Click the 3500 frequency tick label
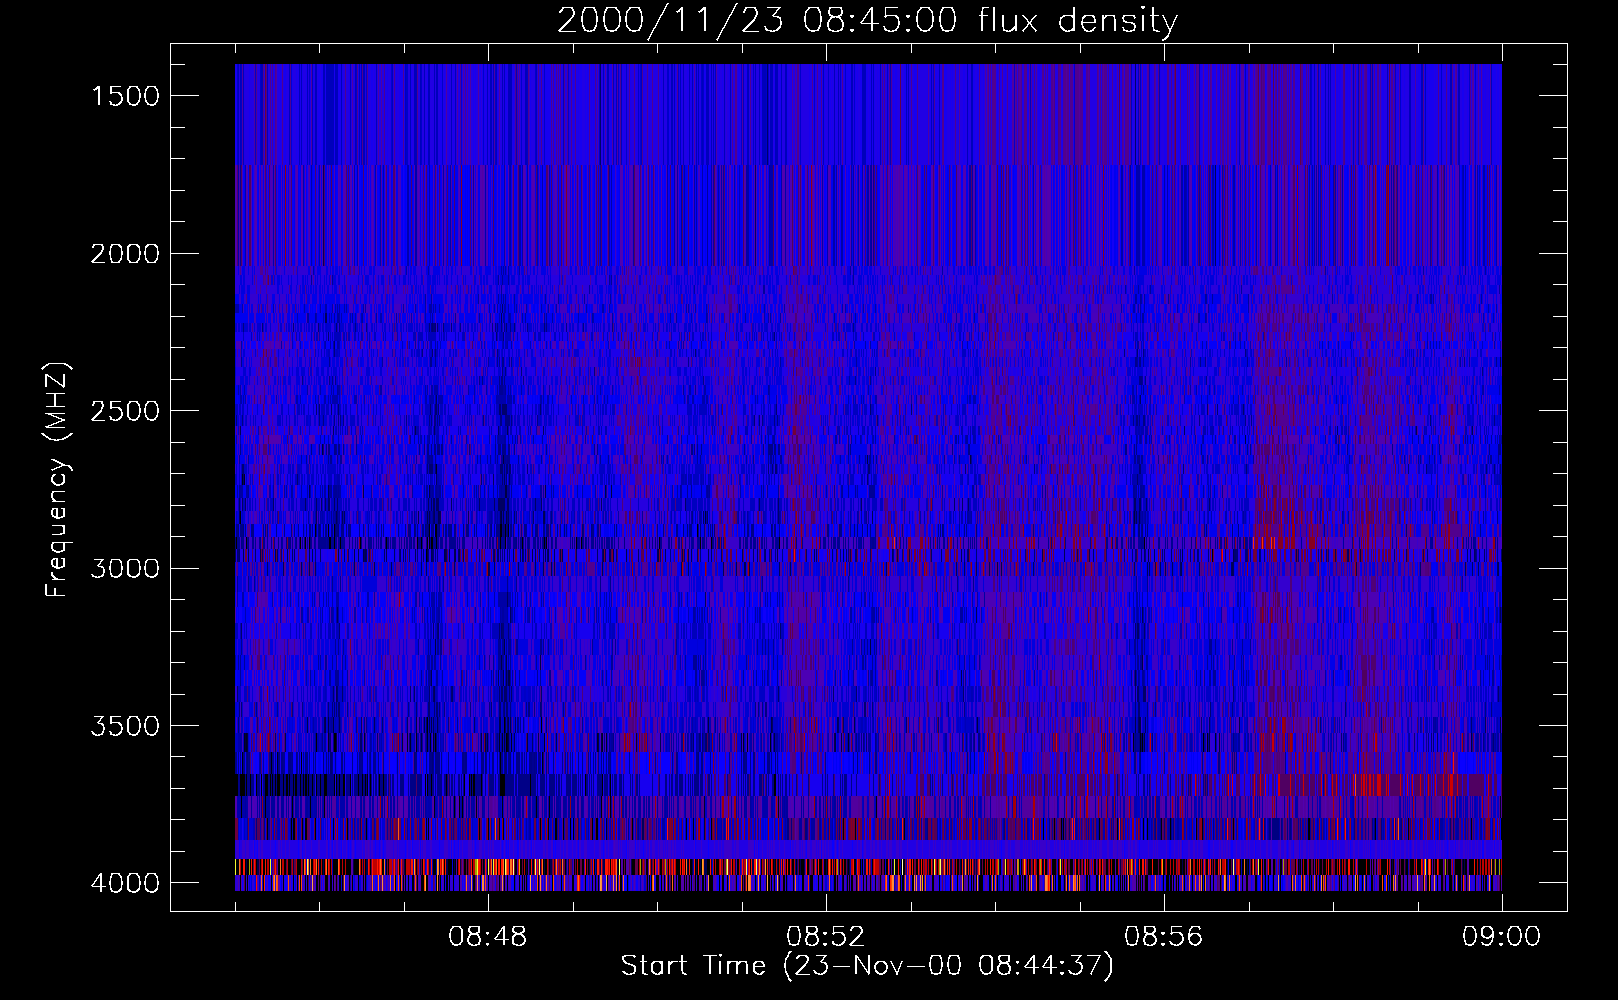Image resolution: width=1618 pixels, height=1000 pixels. click(x=125, y=726)
